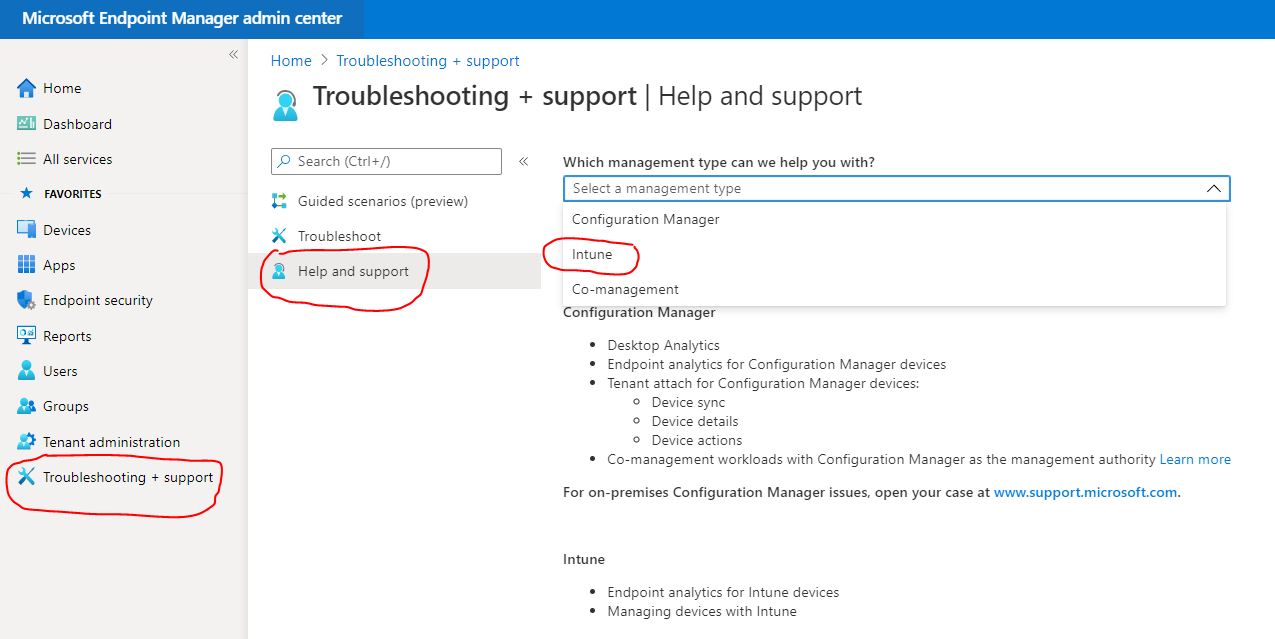Collapse the Troubleshooting blade menu
The height and width of the screenshot is (639, 1275).
click(523, 161)
